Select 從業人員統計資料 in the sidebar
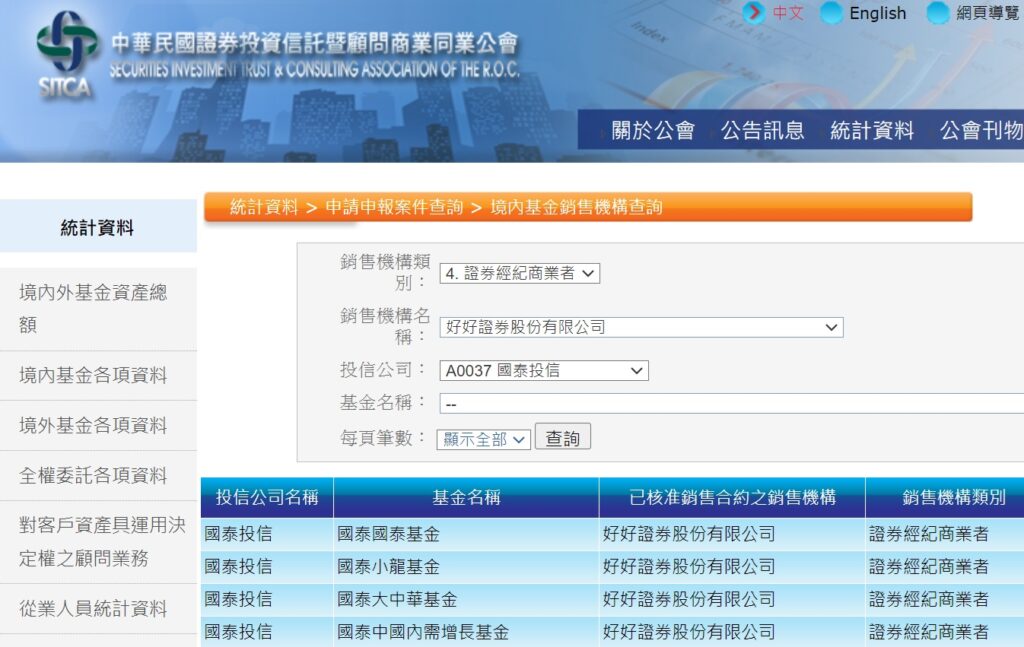 click(x=98, y=609)
